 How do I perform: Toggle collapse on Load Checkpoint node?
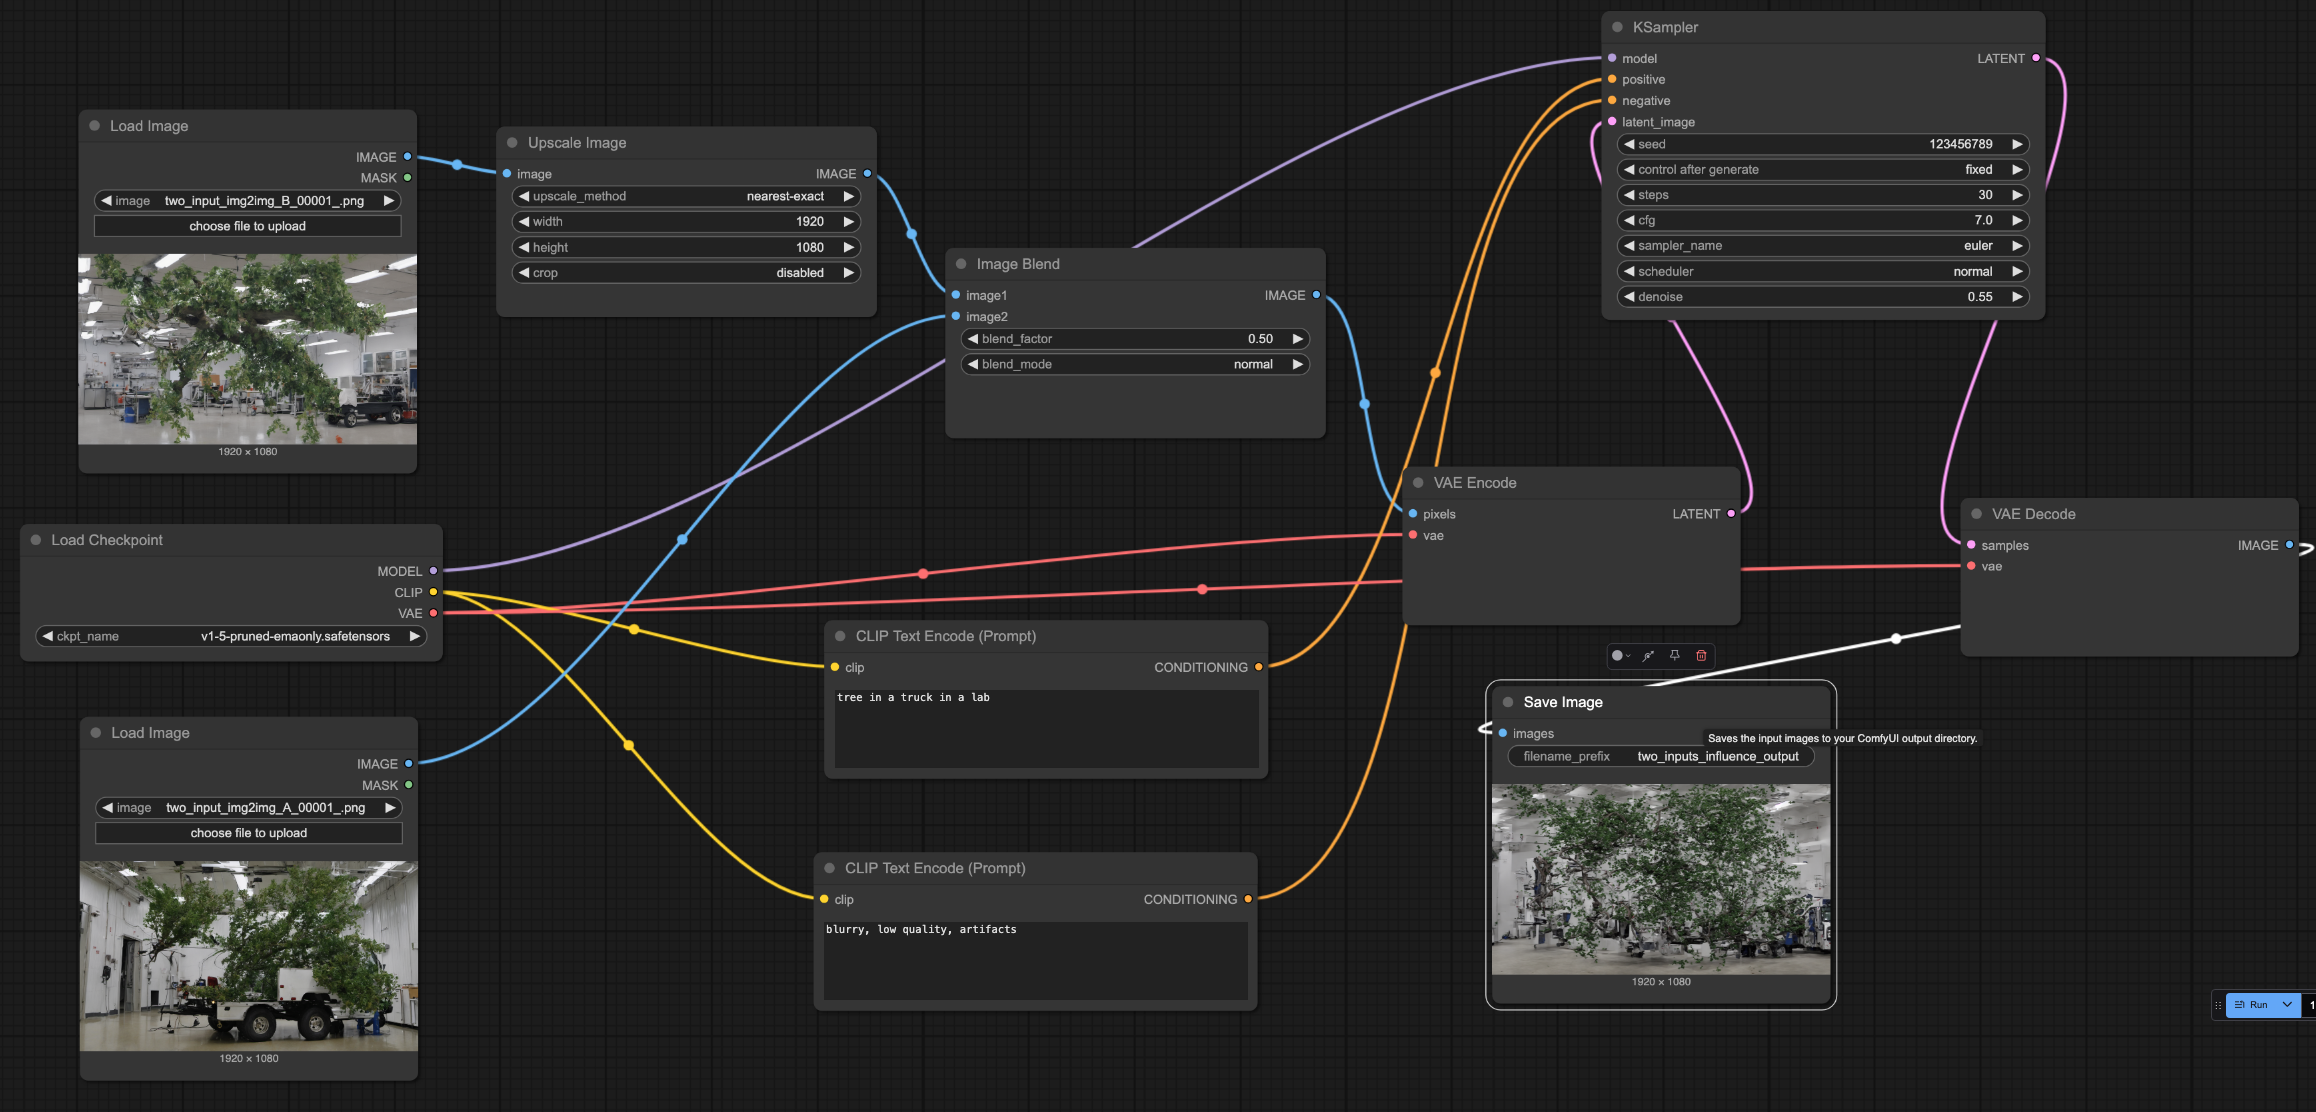36,540
